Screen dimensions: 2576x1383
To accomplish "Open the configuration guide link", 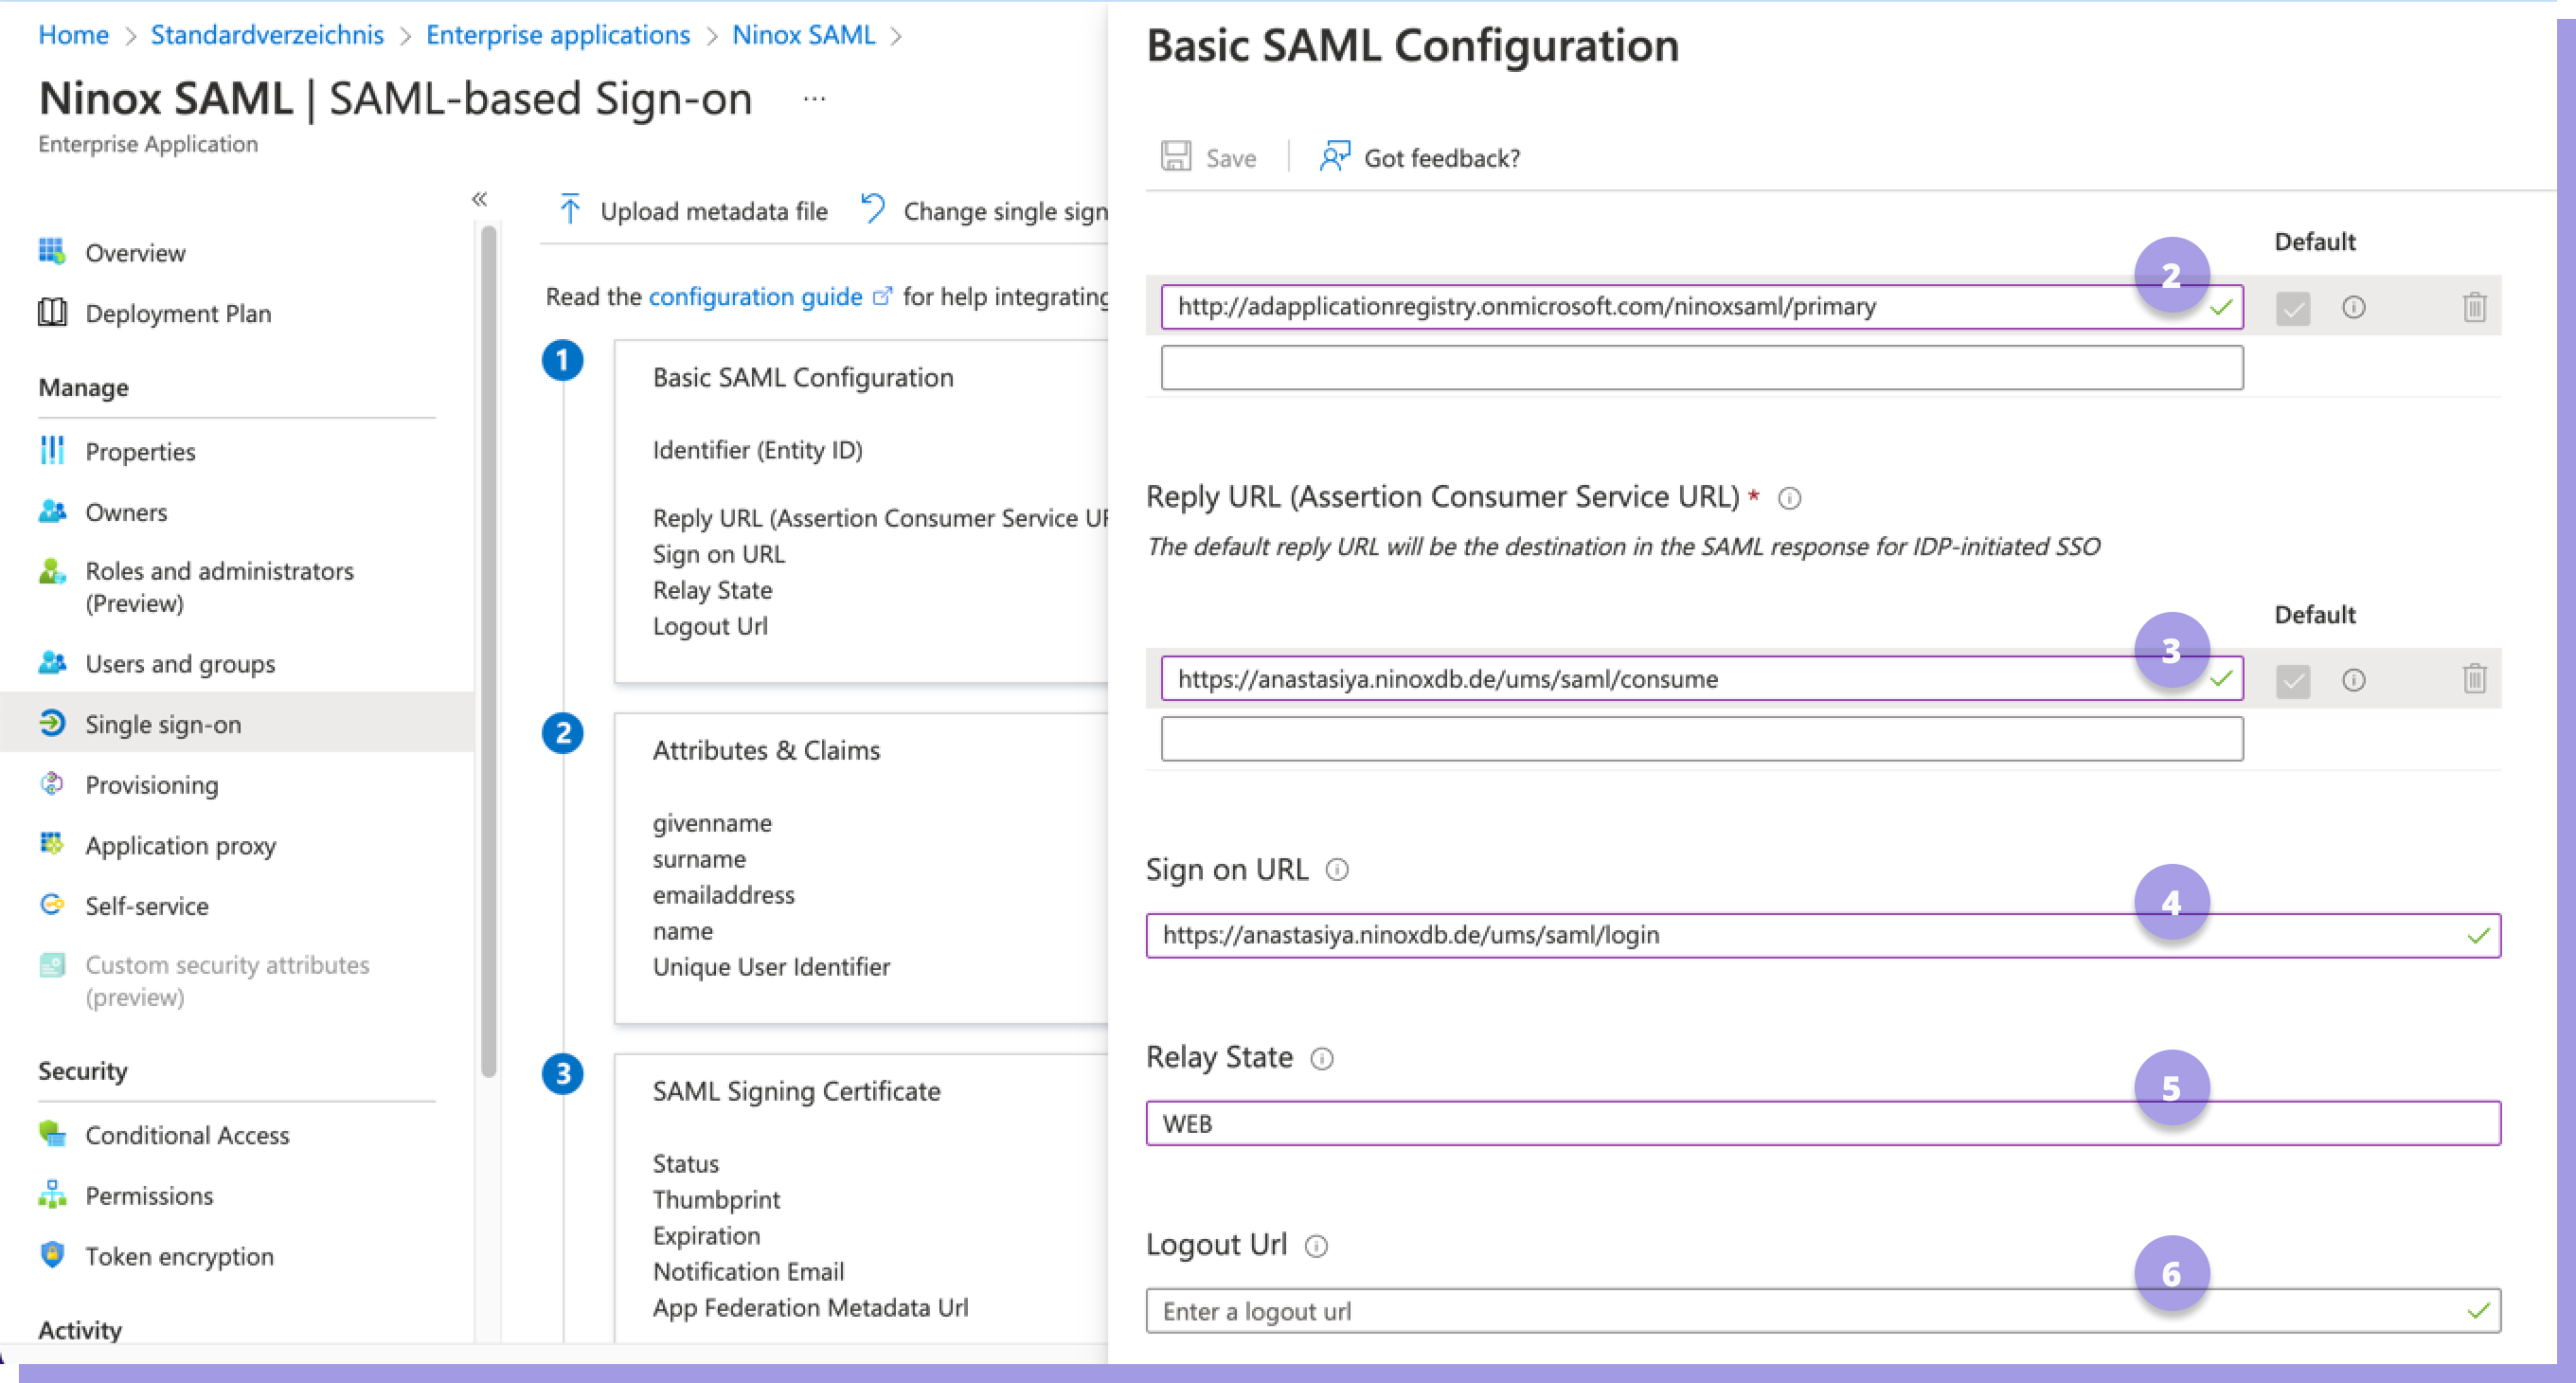I will [x=755, y=296].
